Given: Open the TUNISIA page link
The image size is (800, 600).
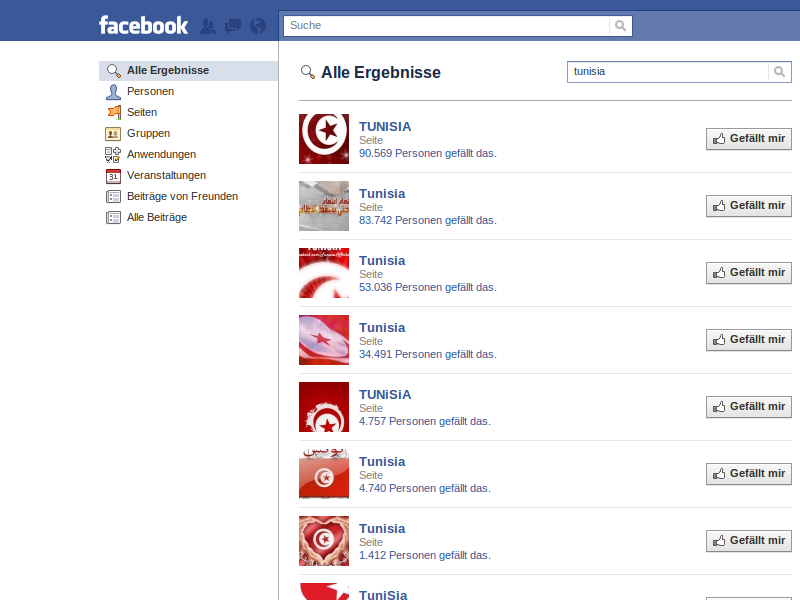Looking at the screenshot, I should click(384, 126).
